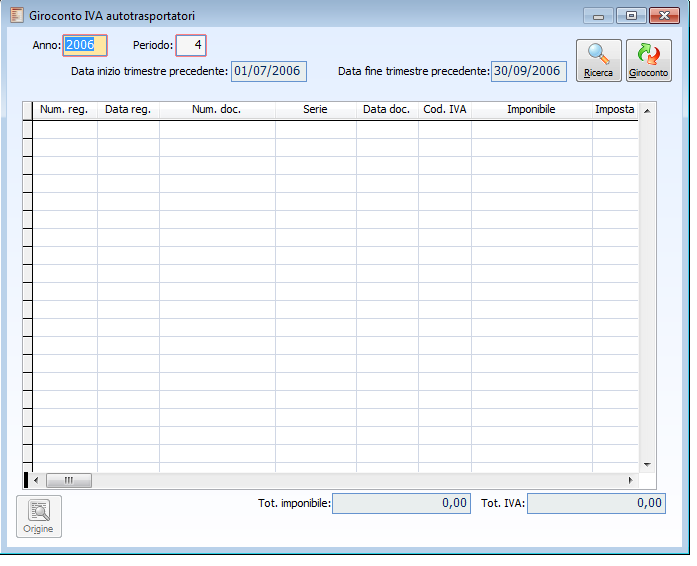Click the Cod. IVA column header
Viewport: 697px width, 566px height.
pos(445,110)
